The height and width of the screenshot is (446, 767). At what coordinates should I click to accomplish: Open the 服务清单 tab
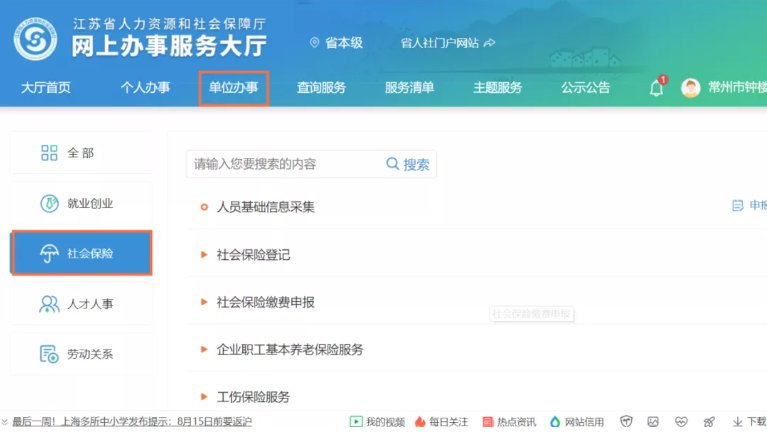point(409,88)
